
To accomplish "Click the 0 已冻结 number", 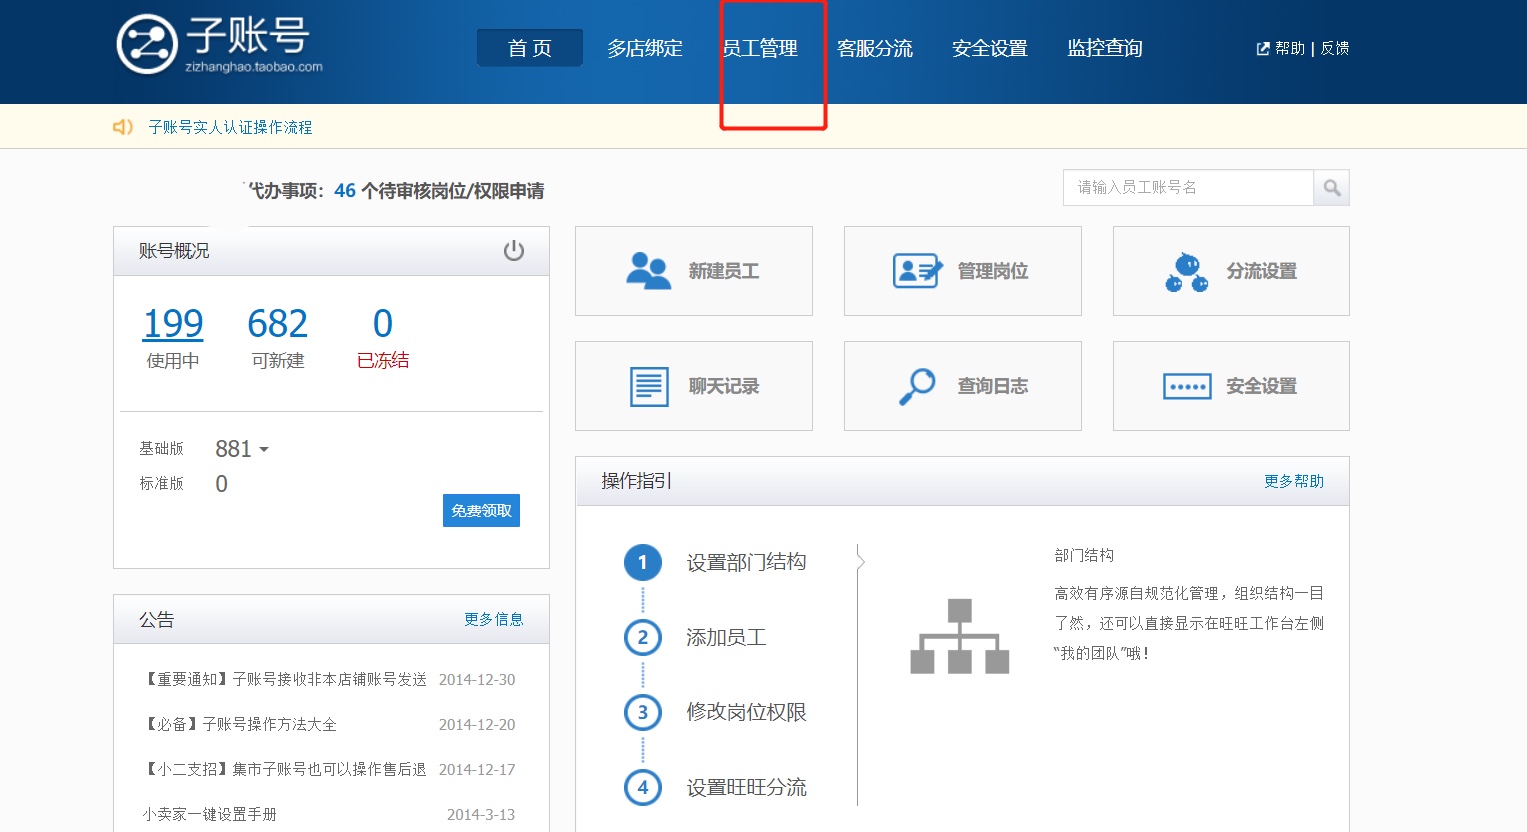I will coord(383,323).
